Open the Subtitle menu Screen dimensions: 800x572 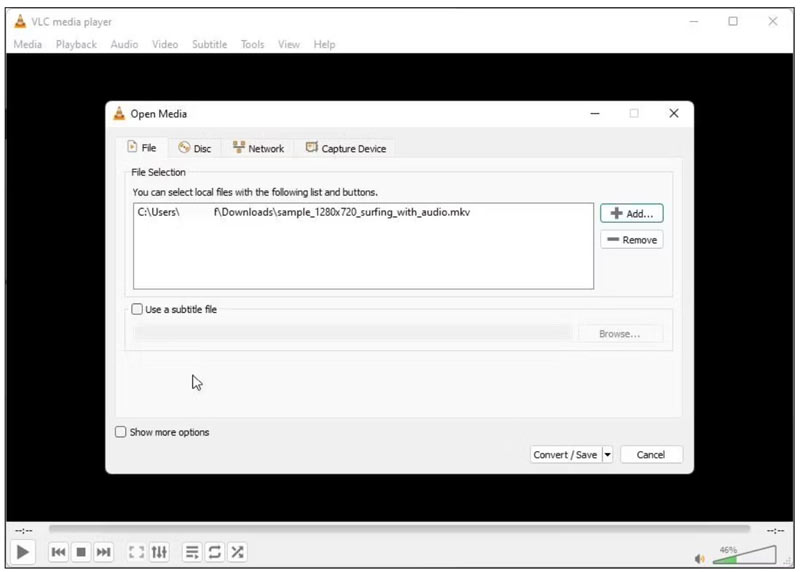click(x=209, y=44)
